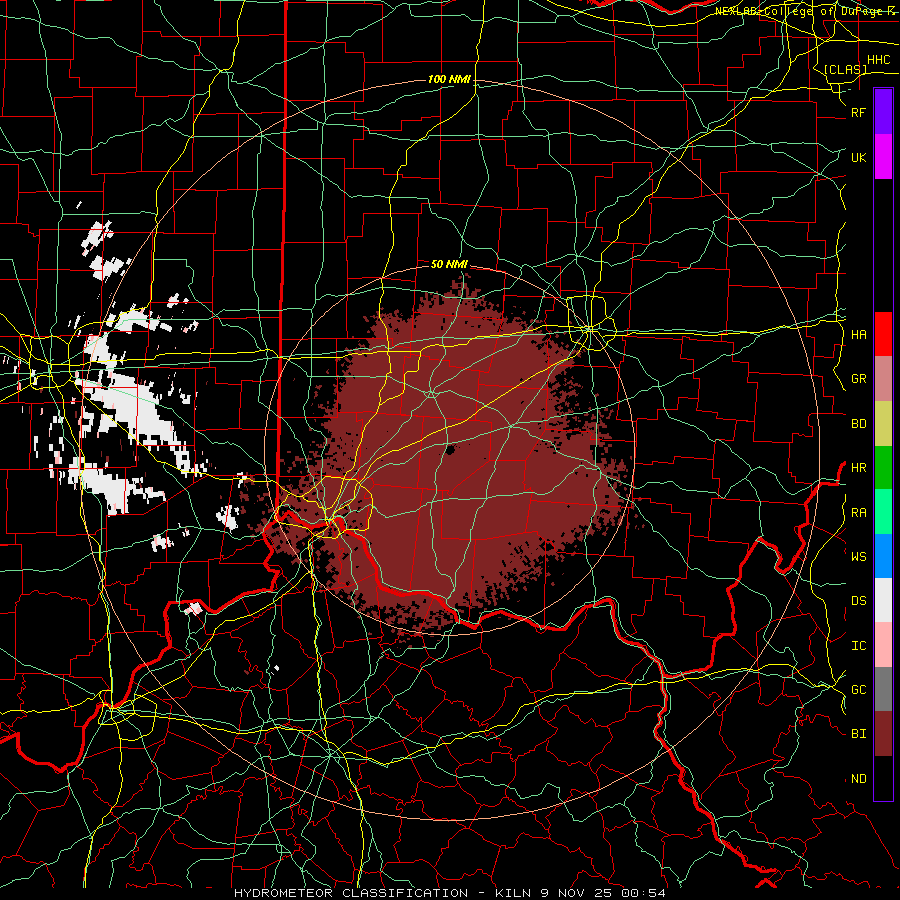Viewport: 900px width, 900px height.
Task: Click the NEXLAB College of DuPage credit
Action: (x=804, y=11)
